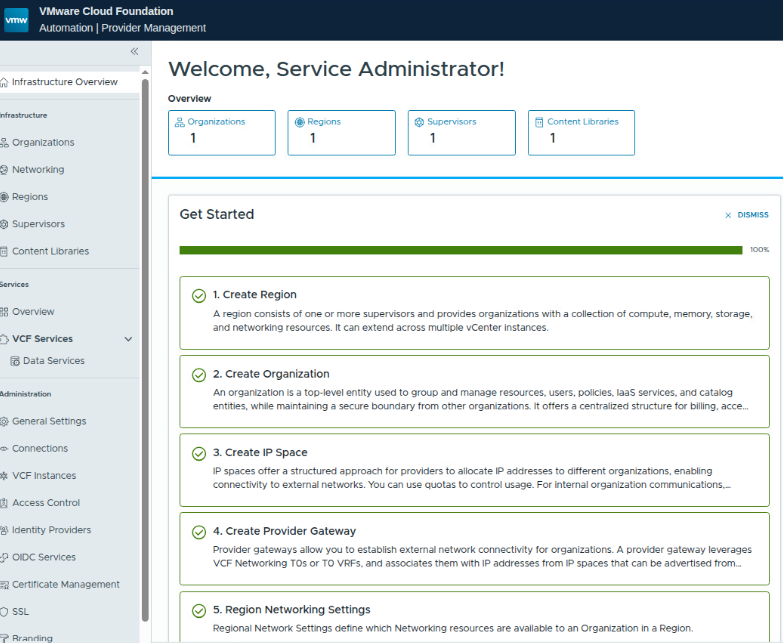The image size is (783, 643).
Task: Click the Organizations sidebar icon
Action: 4,143
